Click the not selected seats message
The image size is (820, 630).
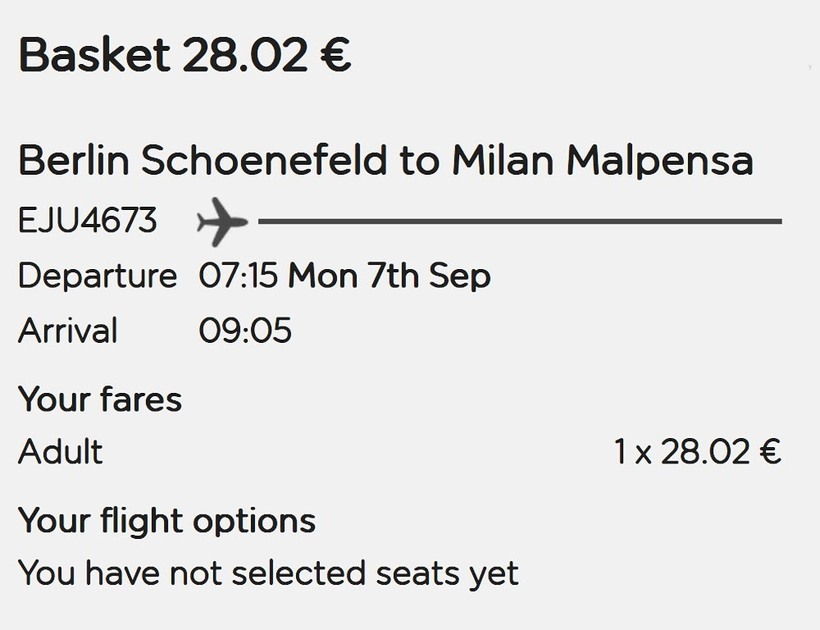268,573
